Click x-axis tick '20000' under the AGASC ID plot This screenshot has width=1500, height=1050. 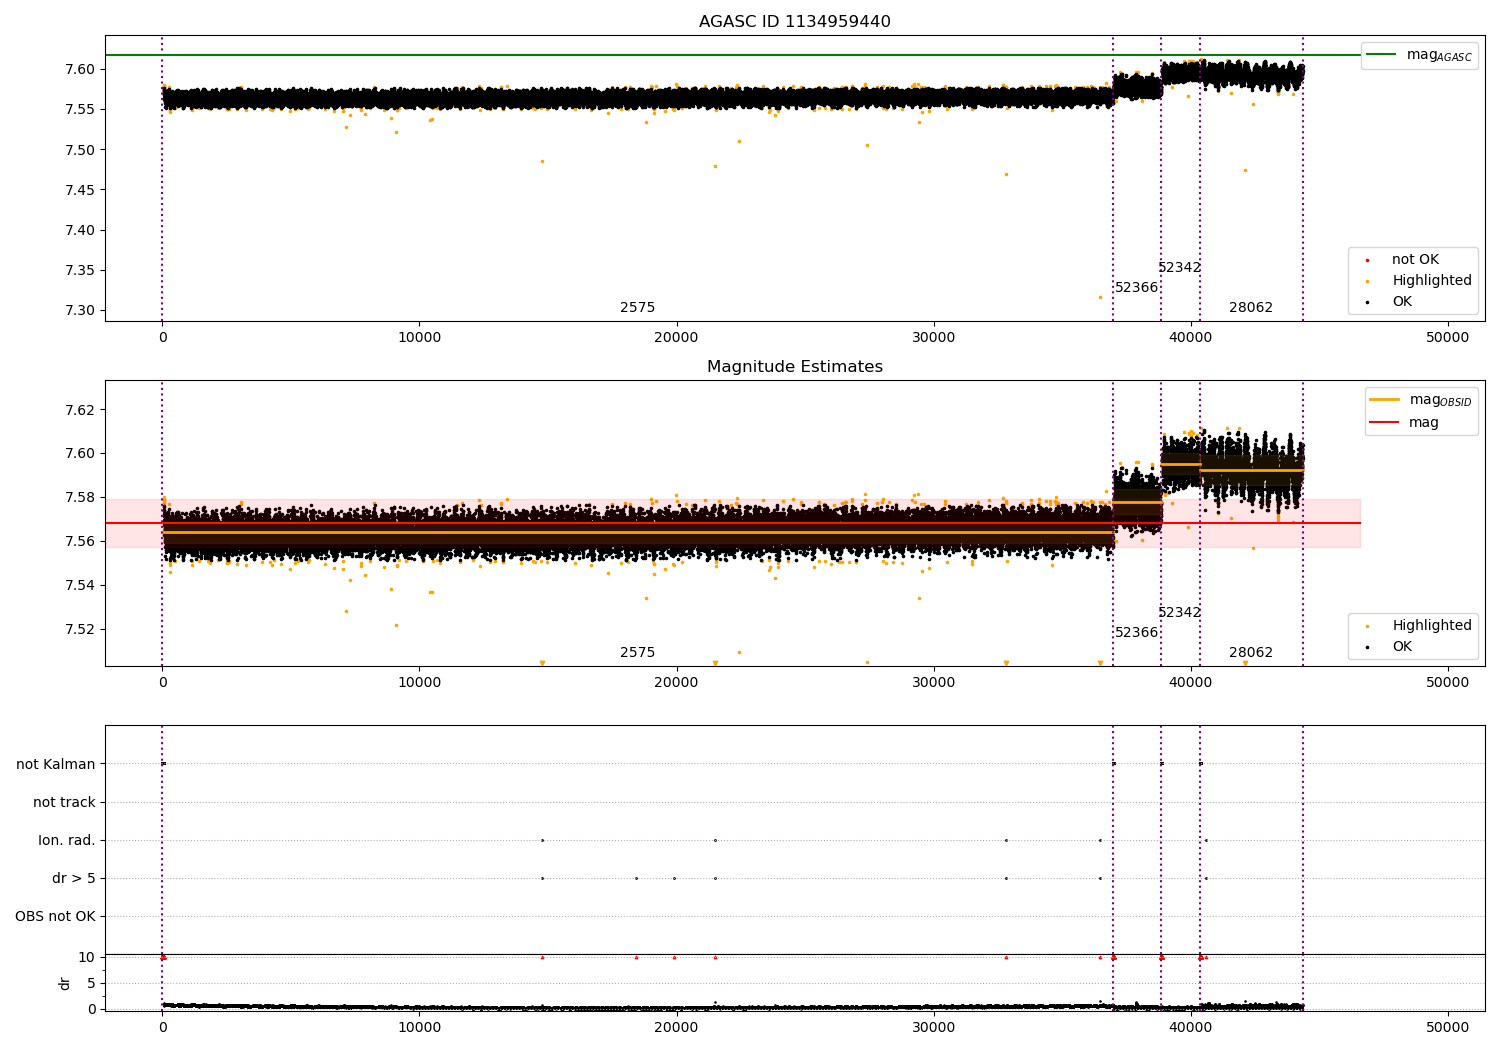pyautogui.click(x=676, y=338)
